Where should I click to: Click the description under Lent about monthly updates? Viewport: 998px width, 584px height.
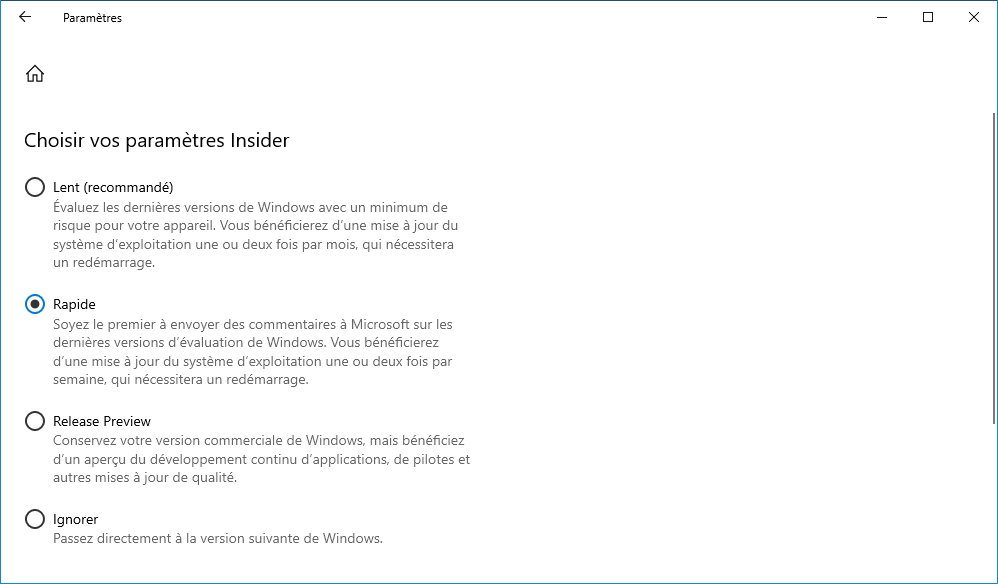click(x=256, y=235)
